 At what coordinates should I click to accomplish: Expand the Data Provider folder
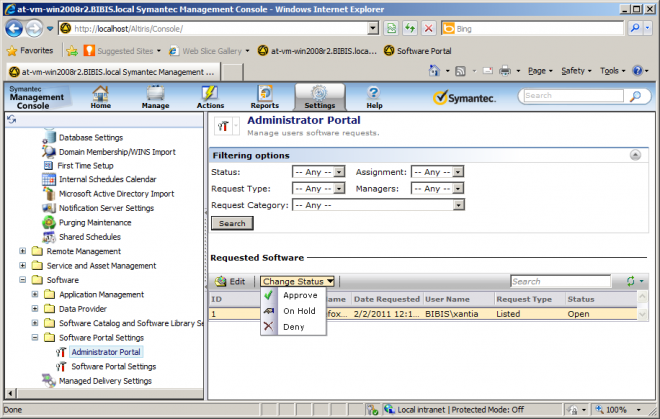point(35,309)
